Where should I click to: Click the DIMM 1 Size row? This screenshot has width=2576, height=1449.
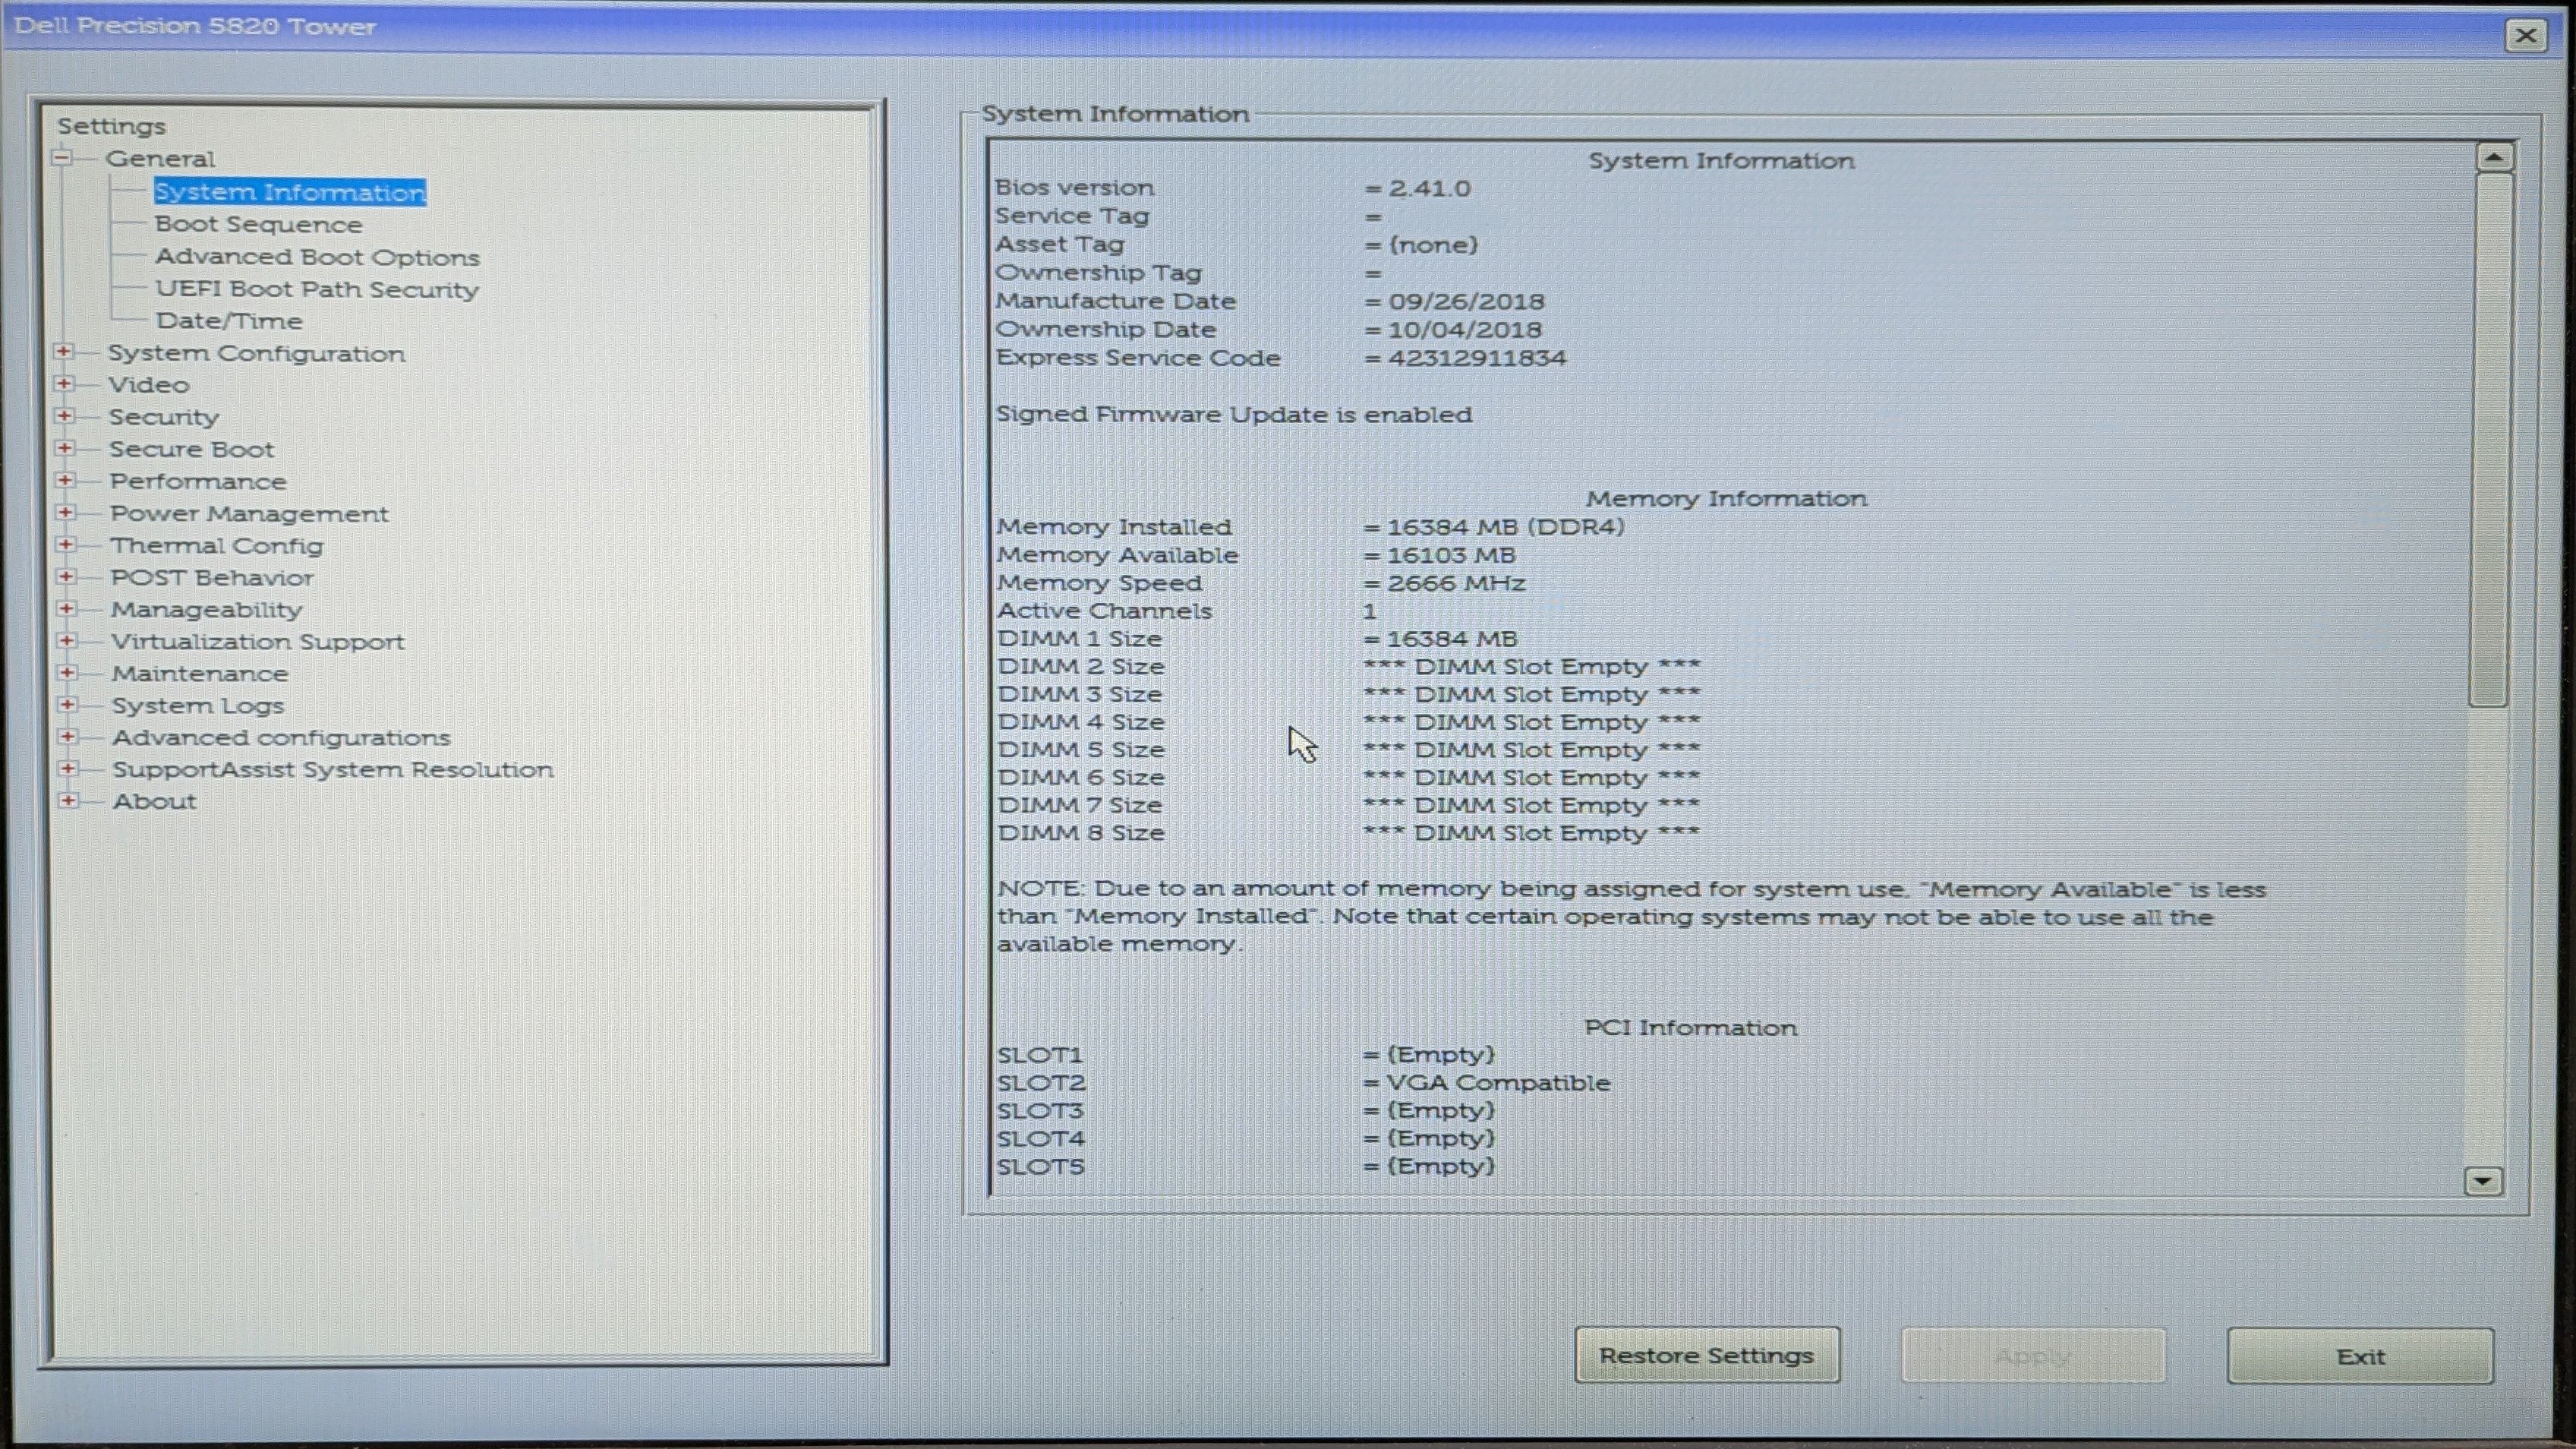coord(1257,638)
